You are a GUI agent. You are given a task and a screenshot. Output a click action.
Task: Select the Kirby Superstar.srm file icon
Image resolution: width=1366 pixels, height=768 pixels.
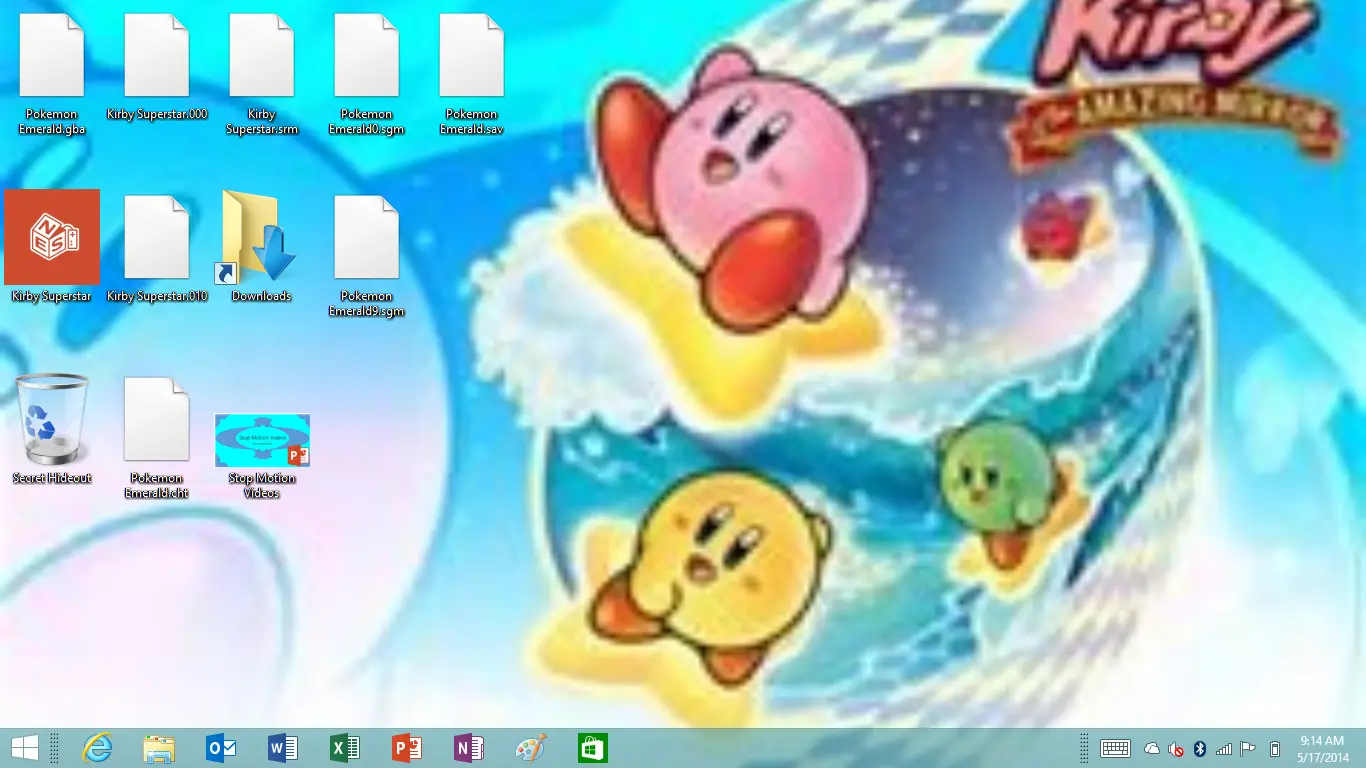[262, 56]
